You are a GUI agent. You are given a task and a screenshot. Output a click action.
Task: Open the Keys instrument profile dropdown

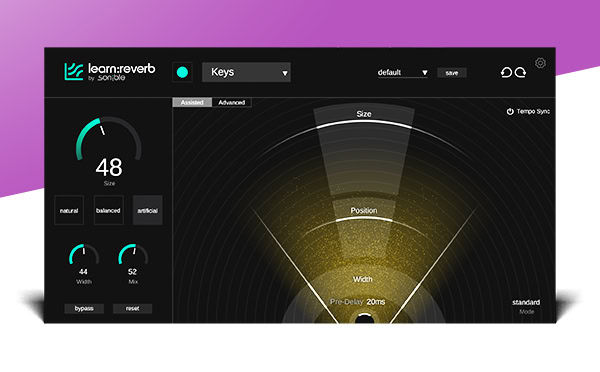tap(246, 72)
